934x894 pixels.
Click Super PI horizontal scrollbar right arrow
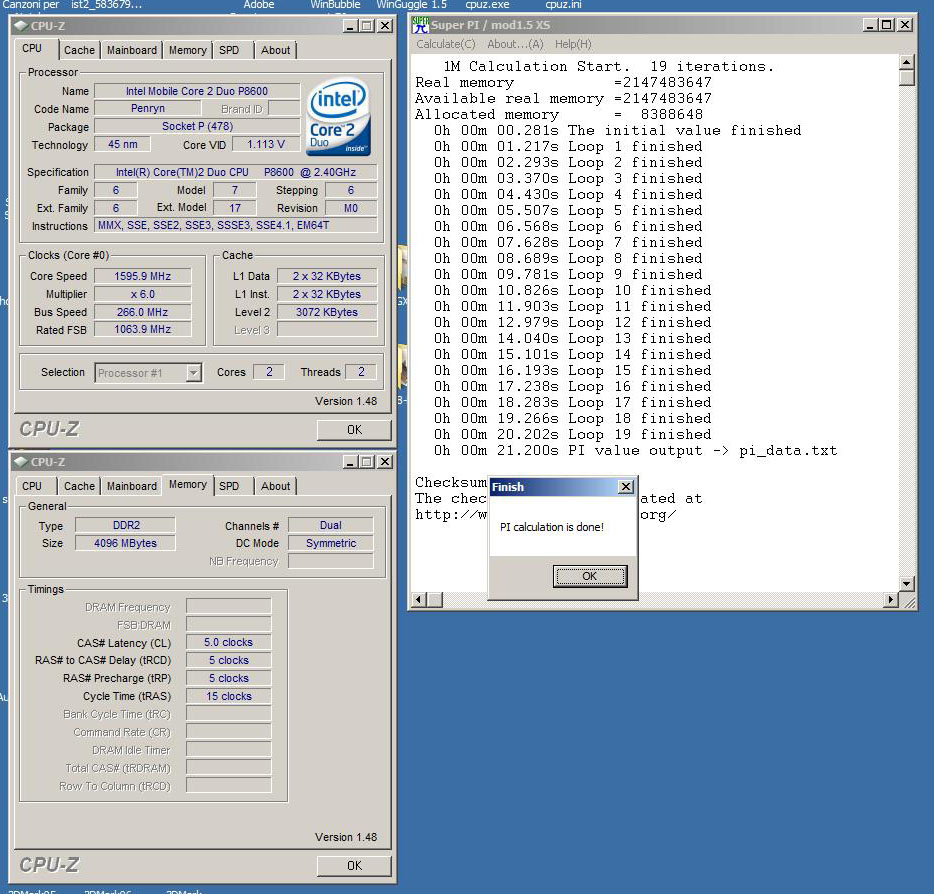coord(891,600)
